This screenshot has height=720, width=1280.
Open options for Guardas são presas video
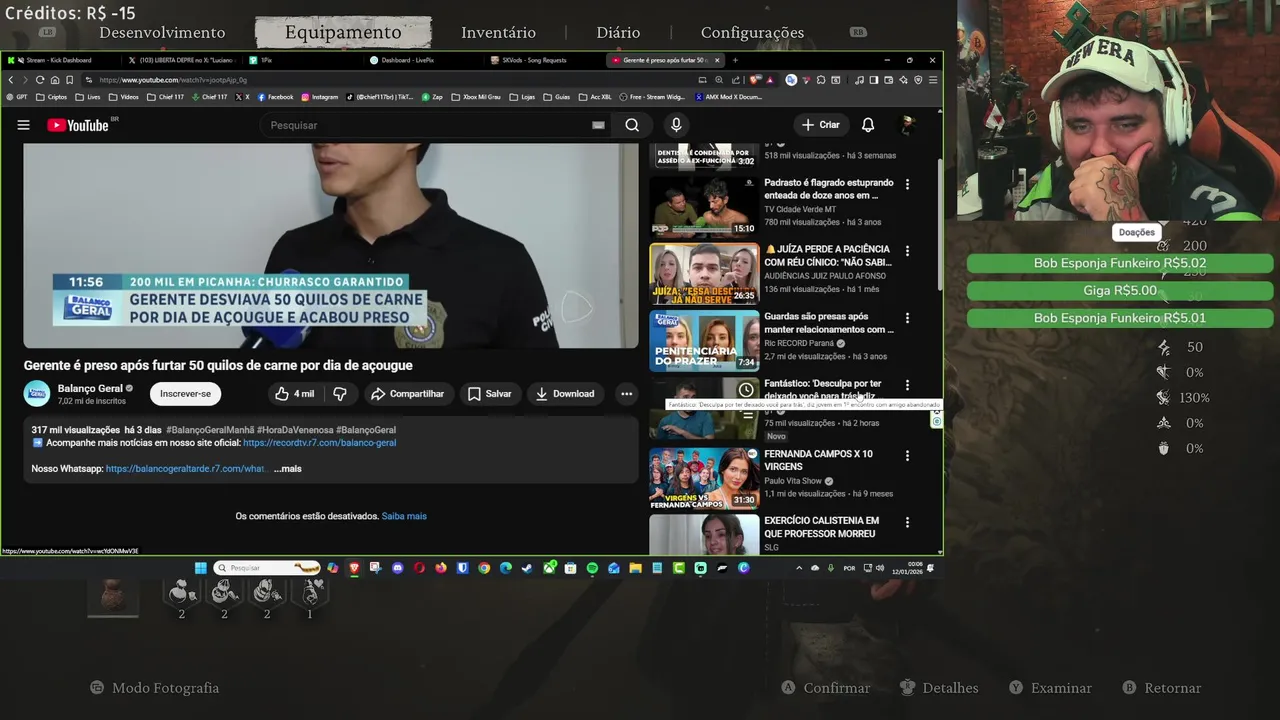click(907, 318)
